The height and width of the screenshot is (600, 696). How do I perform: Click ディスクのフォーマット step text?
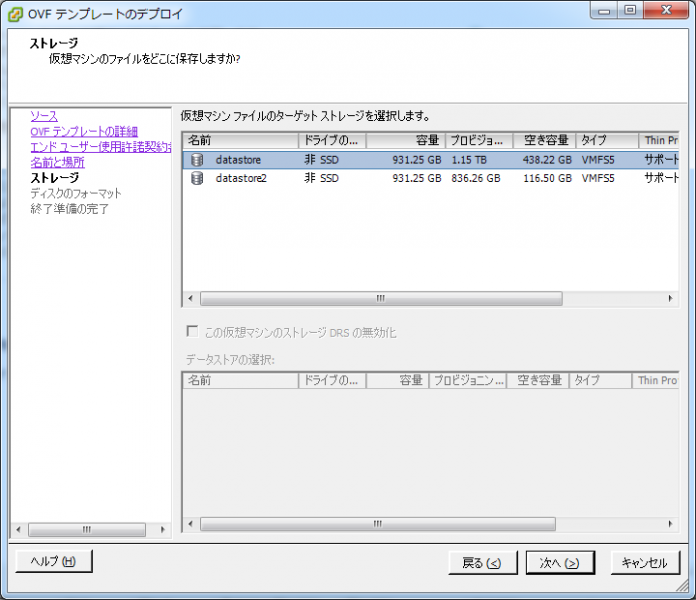[75, 193]
